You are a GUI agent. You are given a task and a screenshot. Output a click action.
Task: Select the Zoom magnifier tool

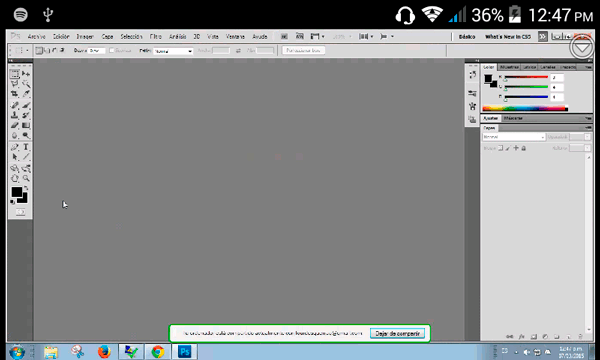click(x=26, y=178)
